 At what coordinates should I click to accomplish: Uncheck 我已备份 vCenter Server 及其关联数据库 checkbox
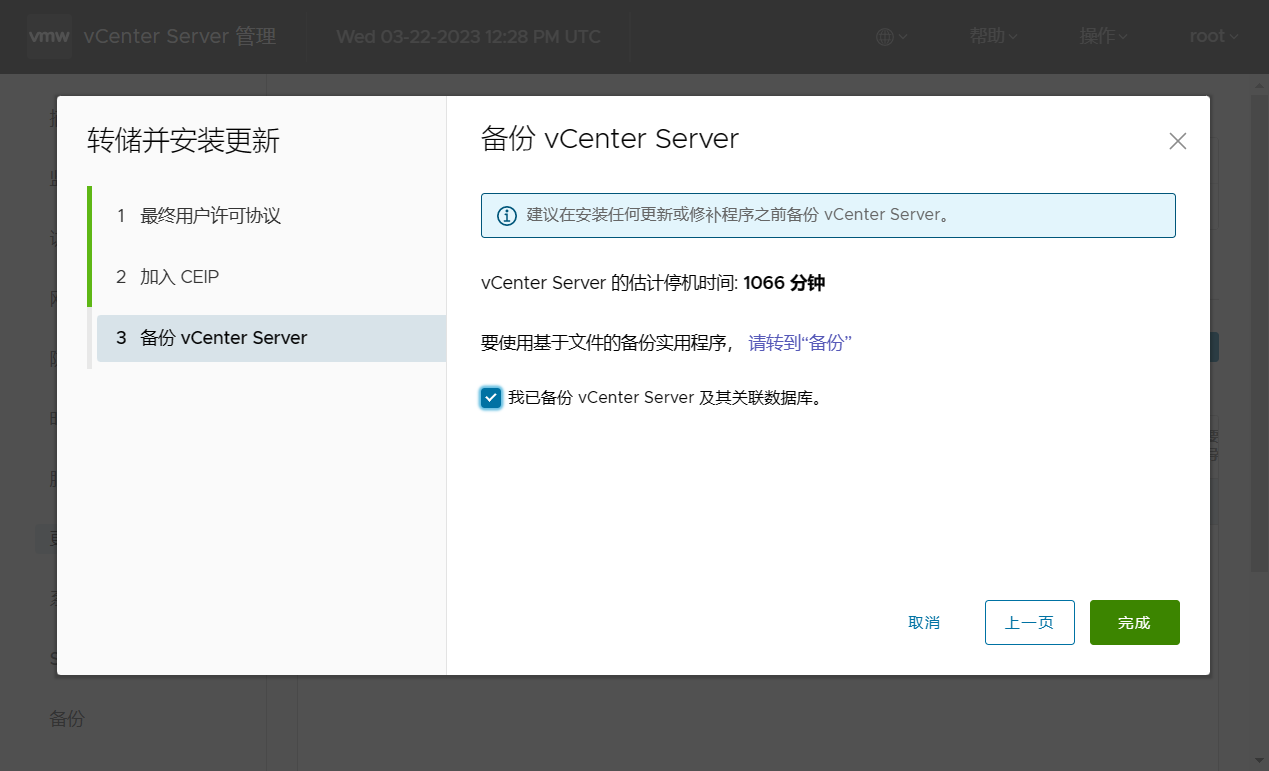[491, 398]
